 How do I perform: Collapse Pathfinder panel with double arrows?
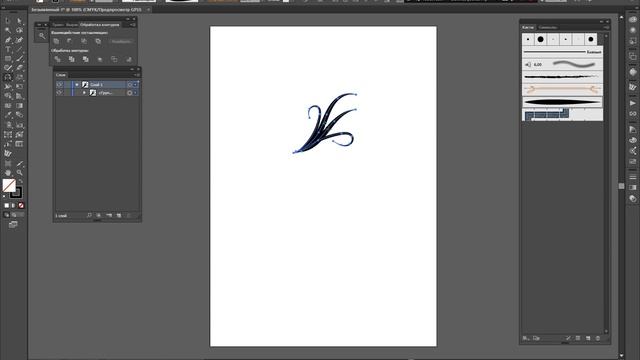tap(127, 19)
